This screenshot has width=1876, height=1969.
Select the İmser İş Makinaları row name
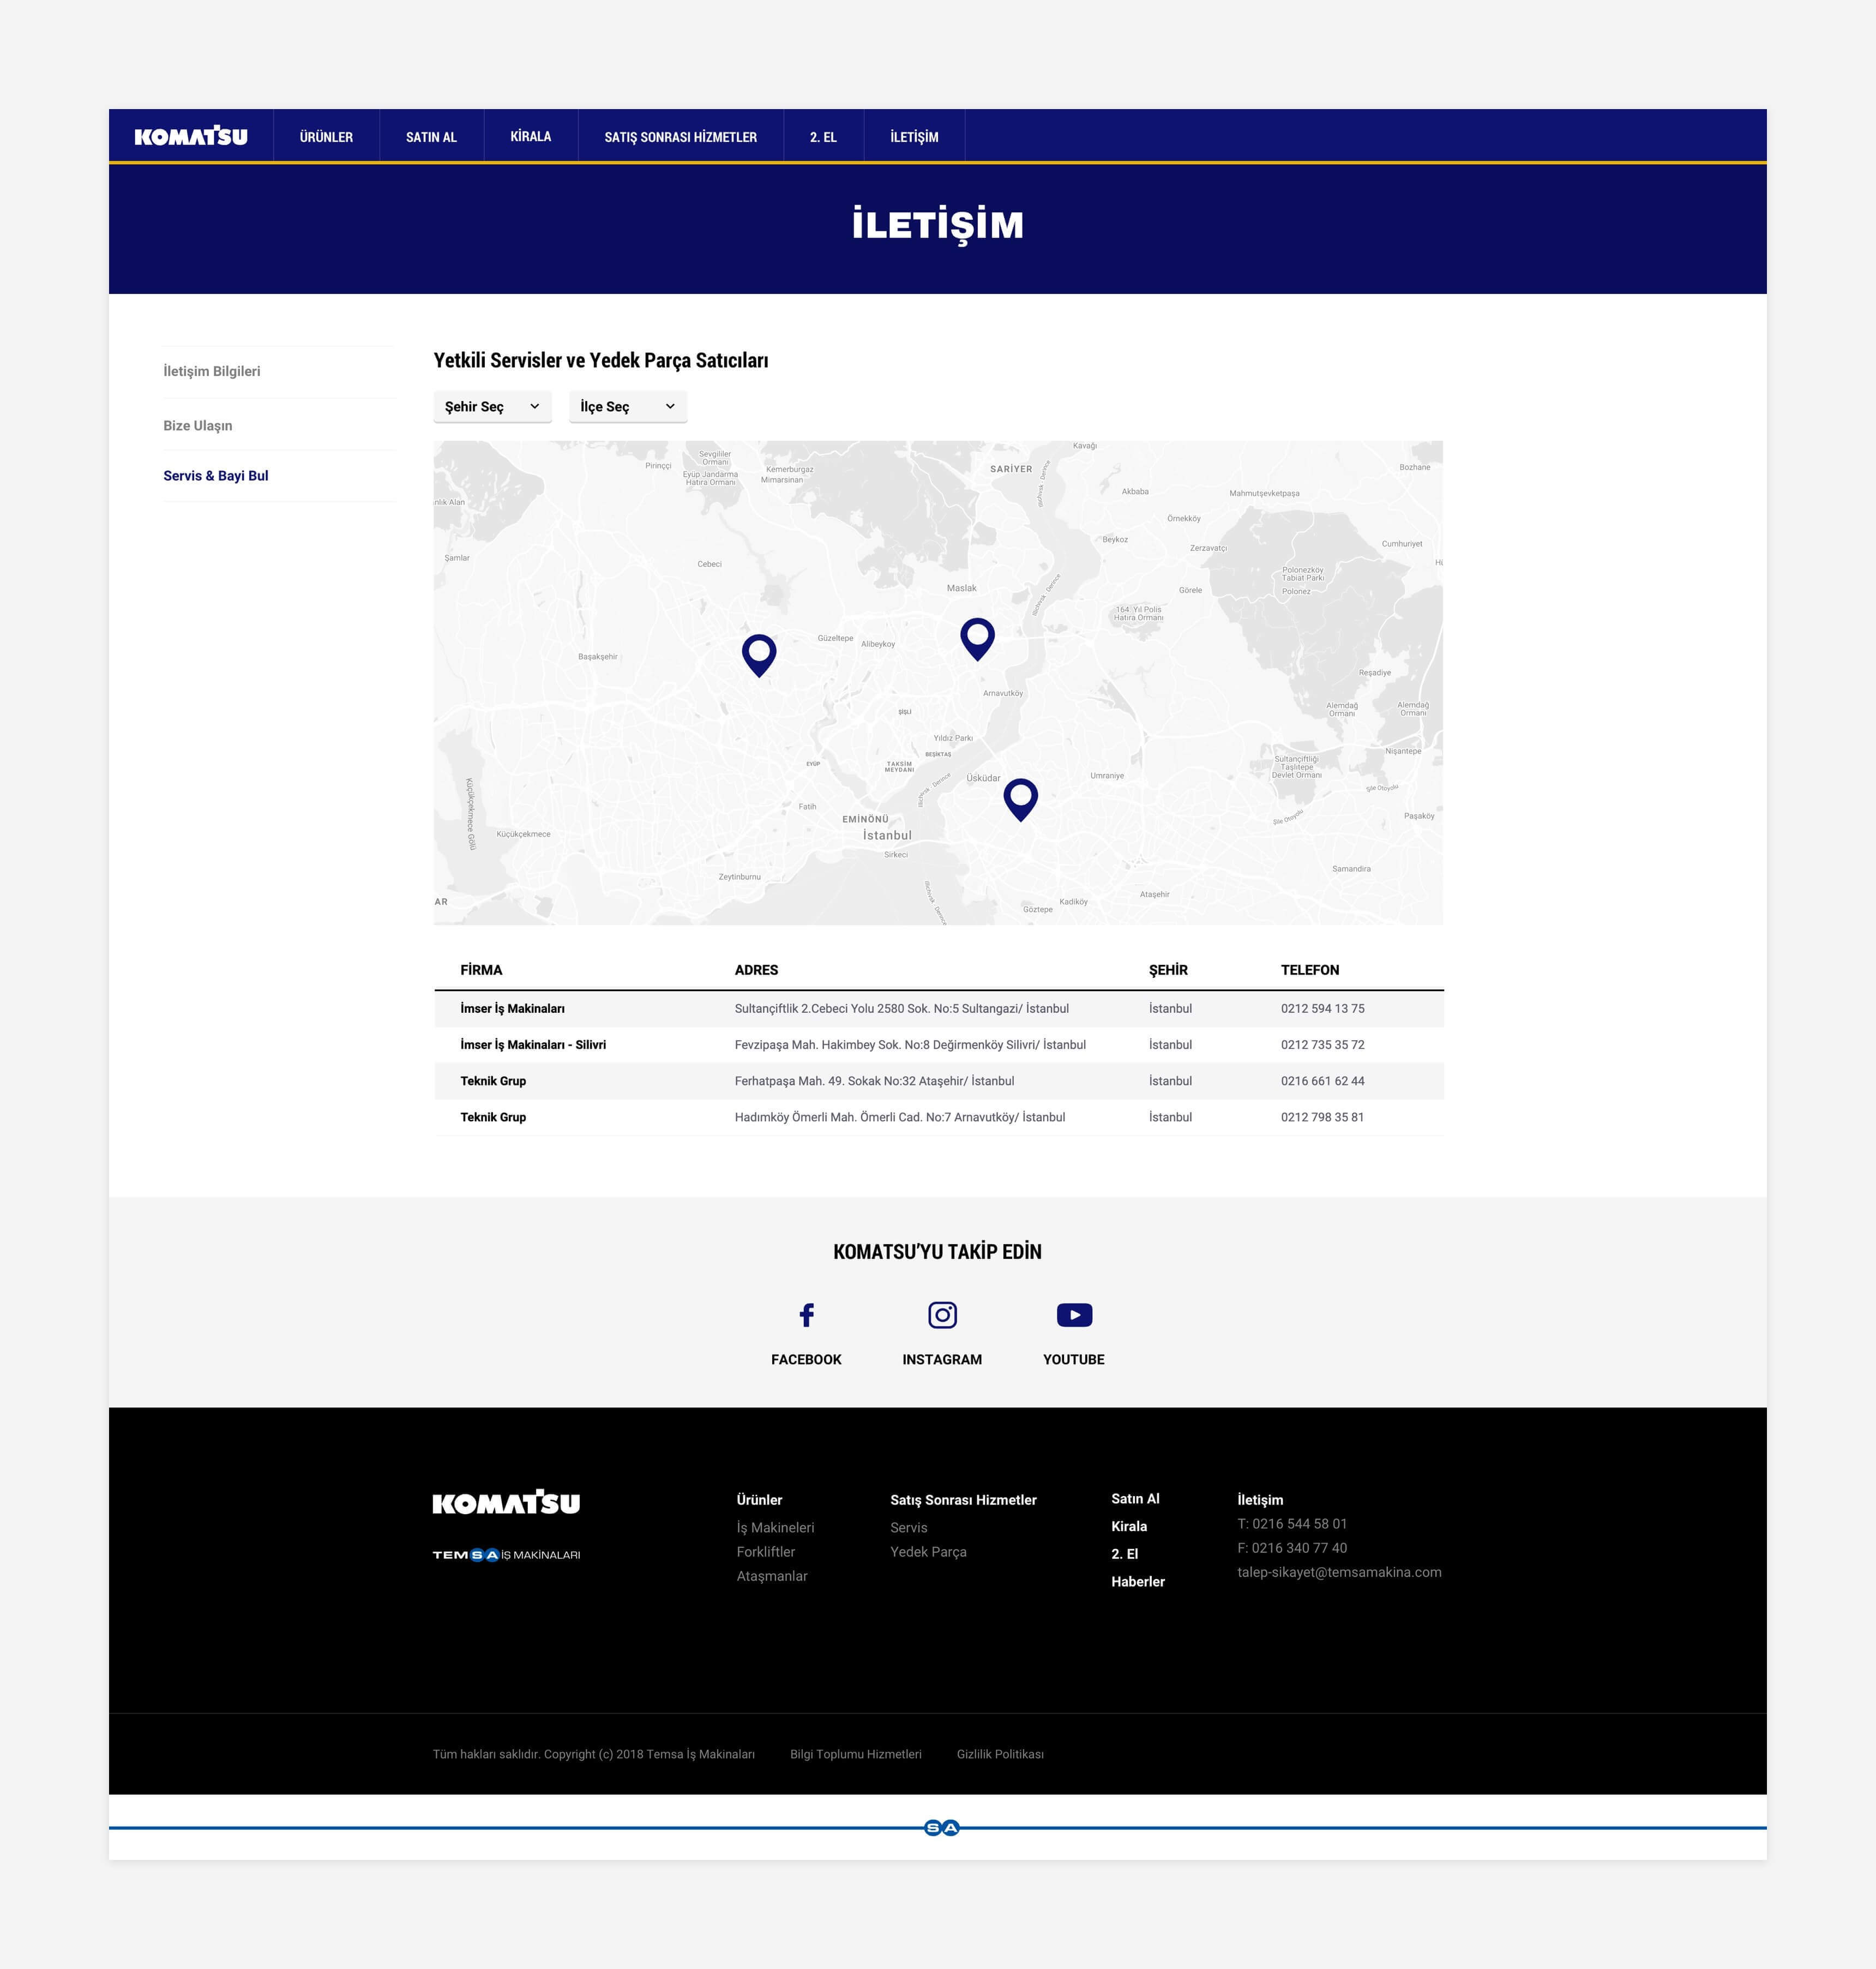click(512, 1008)
